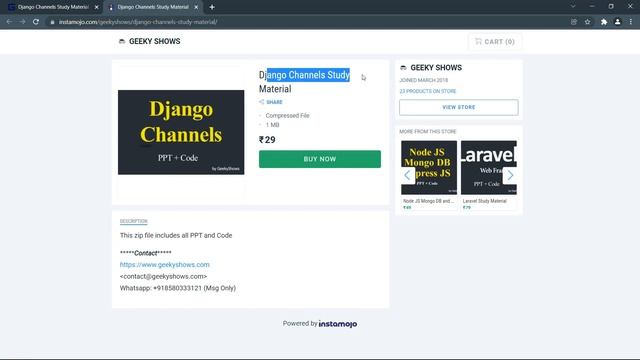
Task: Switch to the first Django Channels Study Material tab
Action: (53, 7)
